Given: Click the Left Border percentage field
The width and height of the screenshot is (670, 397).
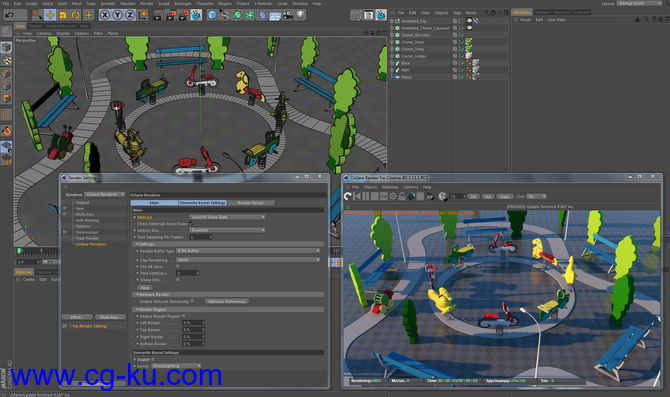Looking at the screenshot, I should 193,323.
